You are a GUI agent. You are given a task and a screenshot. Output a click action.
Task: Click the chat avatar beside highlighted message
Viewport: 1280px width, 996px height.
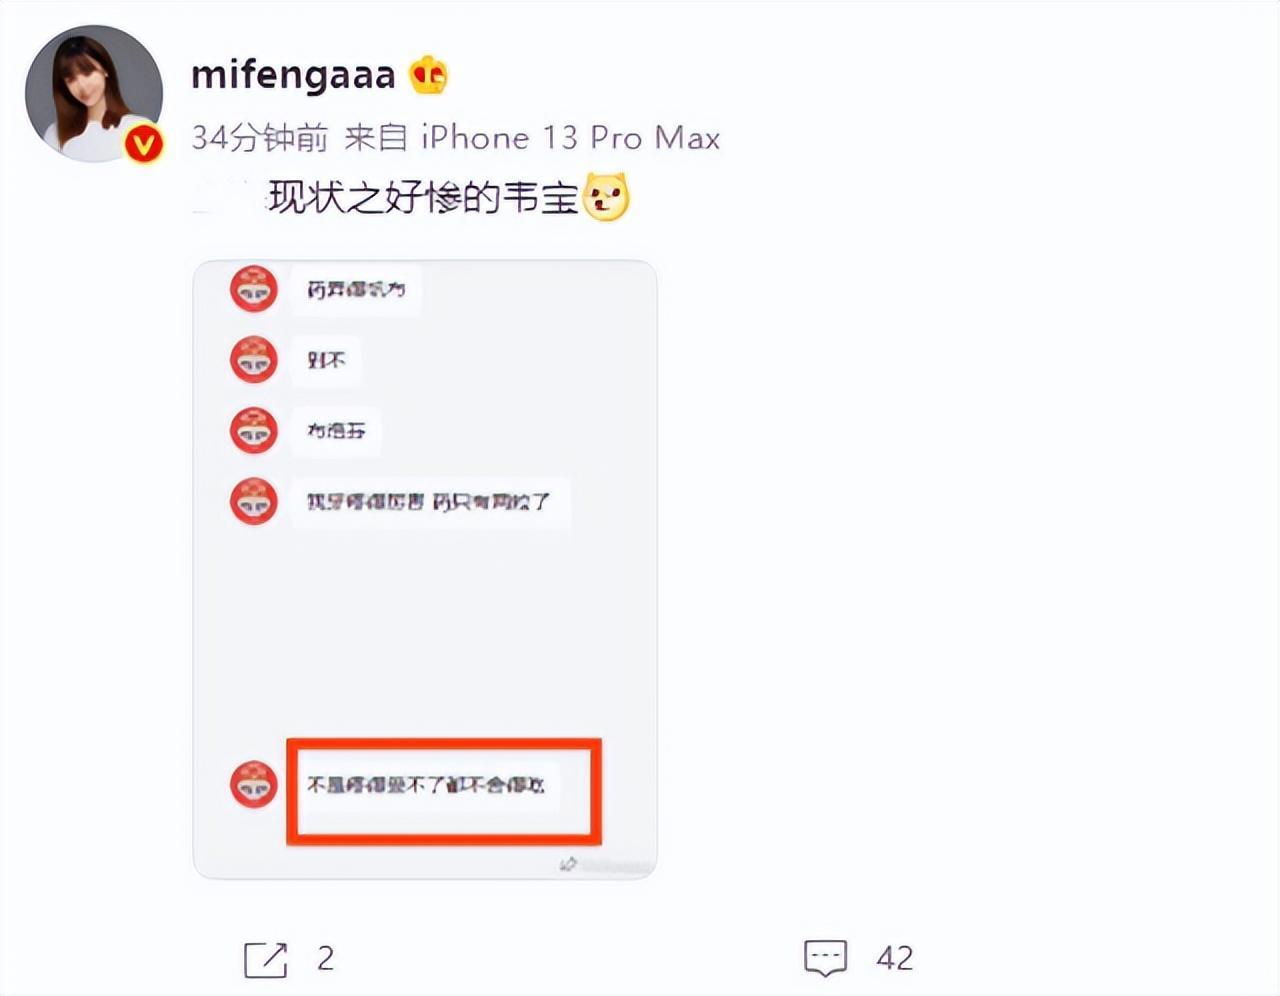coord(254,785)
